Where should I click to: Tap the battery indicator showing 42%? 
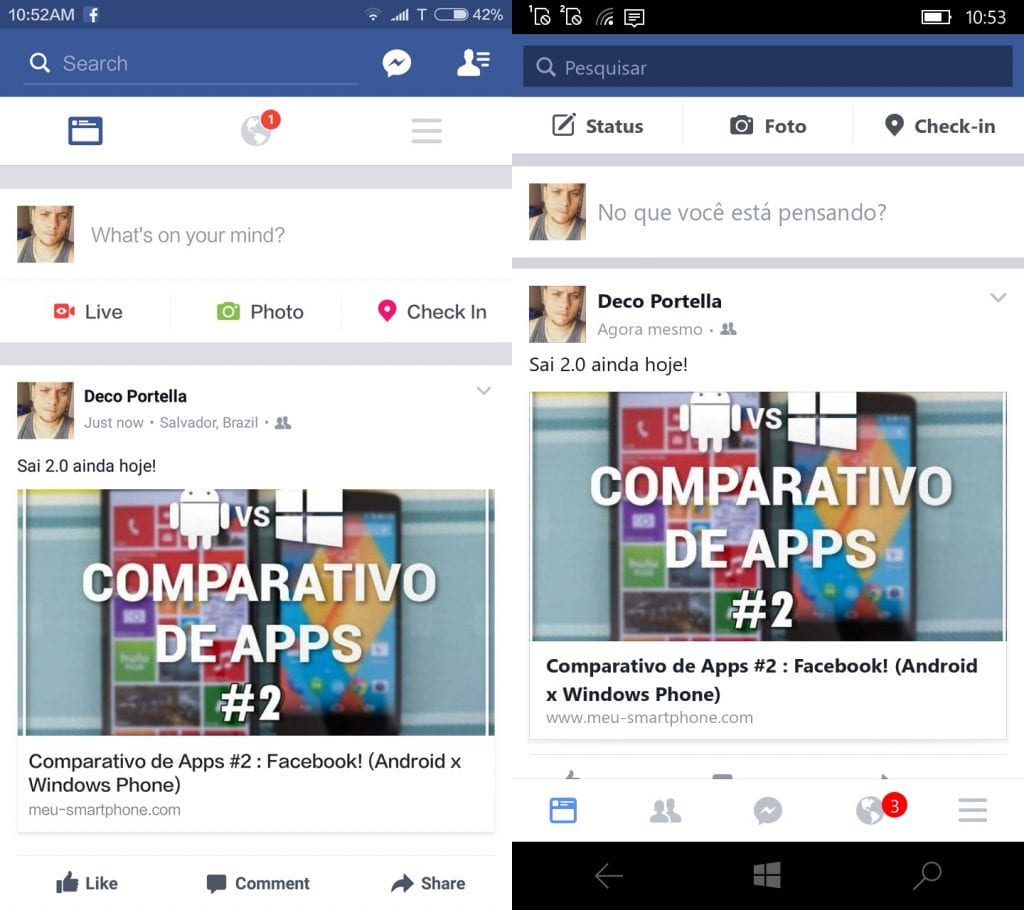pyautogui.click(x=468, y=14)
